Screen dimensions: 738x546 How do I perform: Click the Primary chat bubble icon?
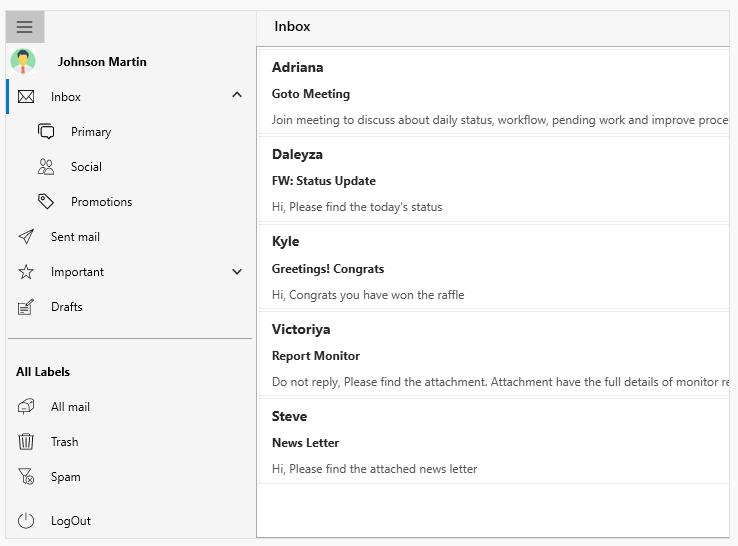[46, 131]
